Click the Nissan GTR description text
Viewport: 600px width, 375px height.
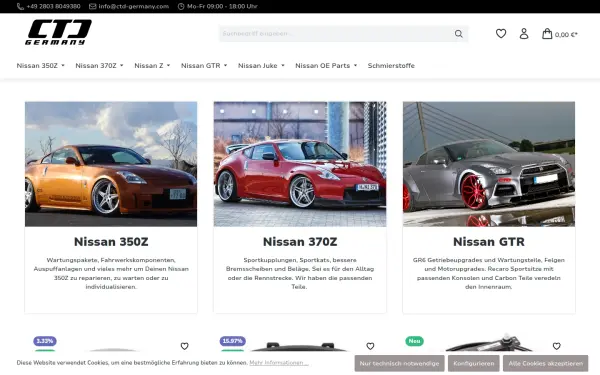point(489,273)
